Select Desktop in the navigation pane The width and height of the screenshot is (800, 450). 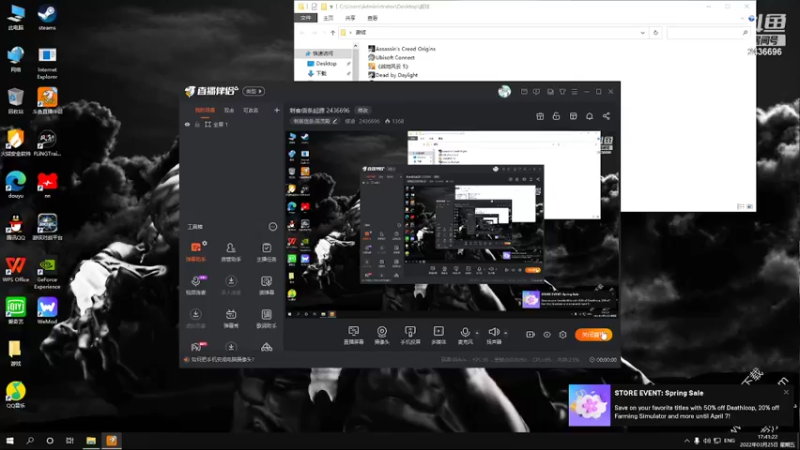click(x=325, y=64)
